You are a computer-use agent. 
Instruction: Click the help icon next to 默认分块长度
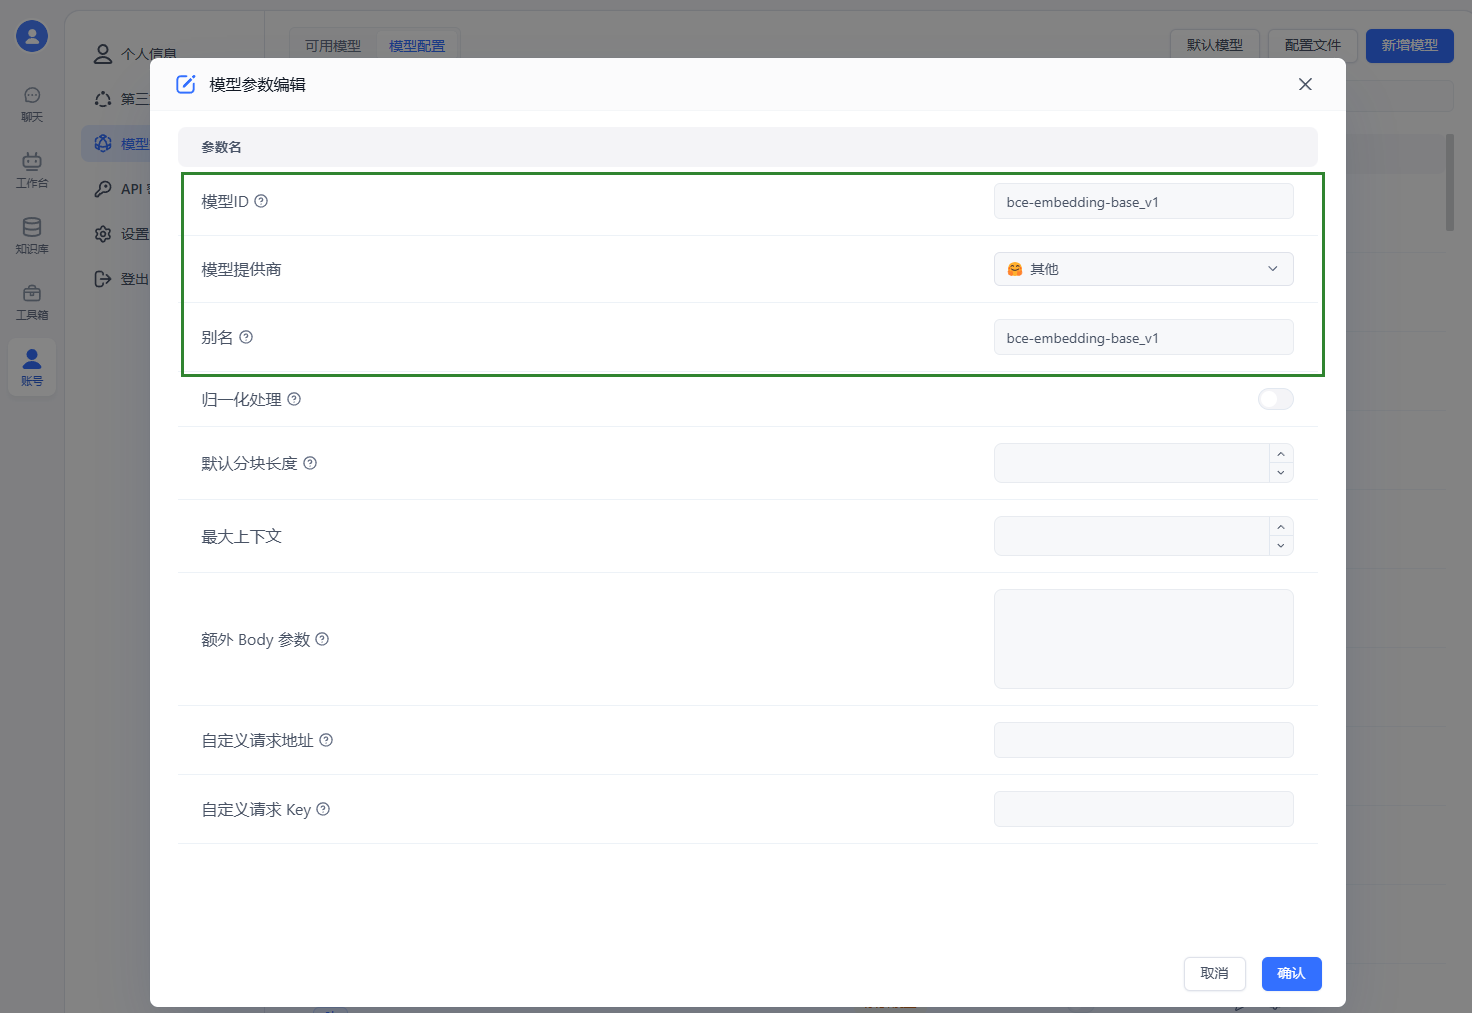(x=310, y=463)
